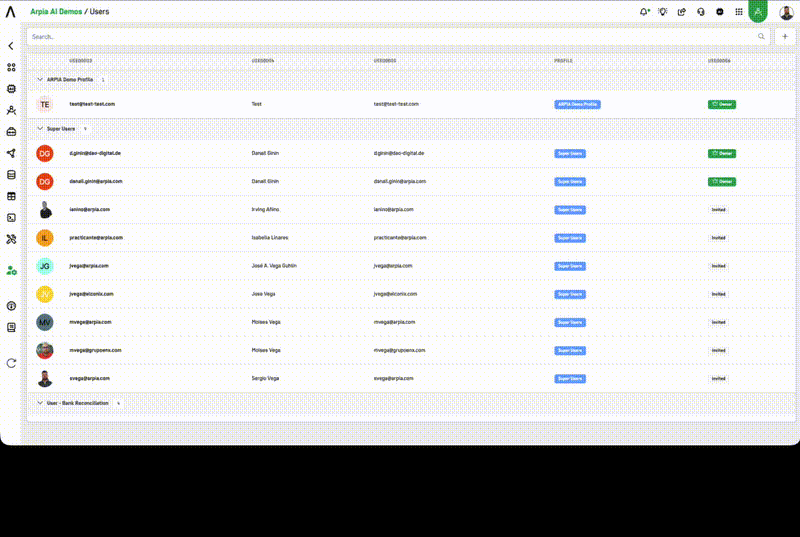The image size is (800, 537).
Task: Open notifications bell icon
Action: tap(644, 12)
